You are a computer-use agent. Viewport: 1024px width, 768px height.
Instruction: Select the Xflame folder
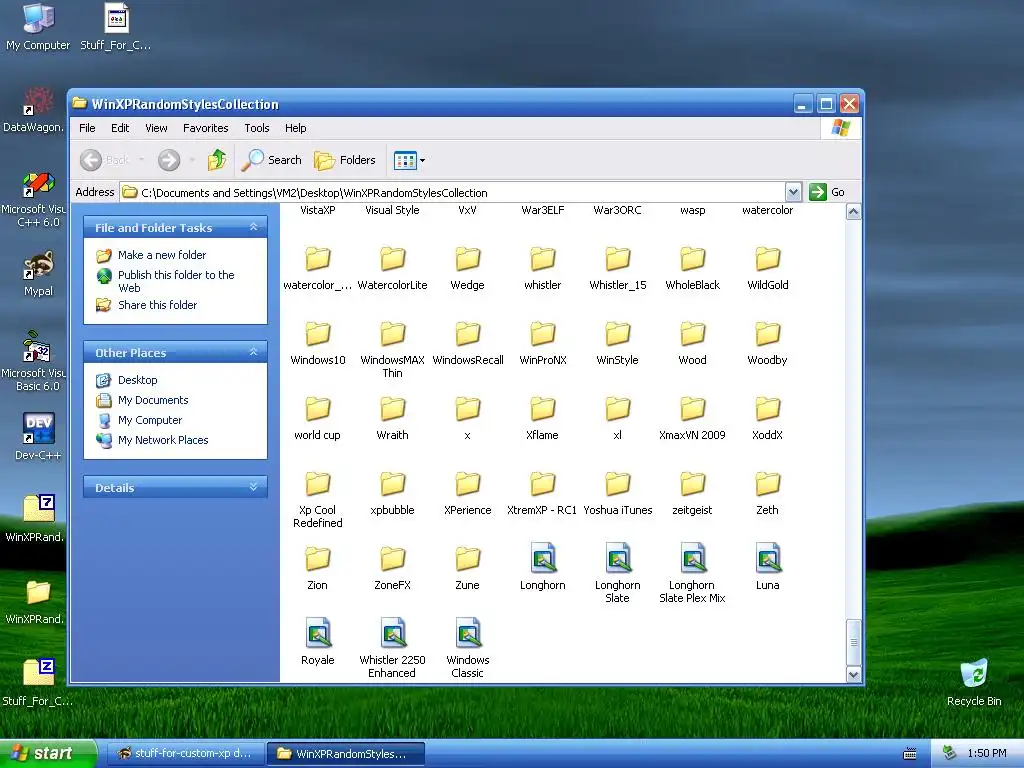coord(542,419)
